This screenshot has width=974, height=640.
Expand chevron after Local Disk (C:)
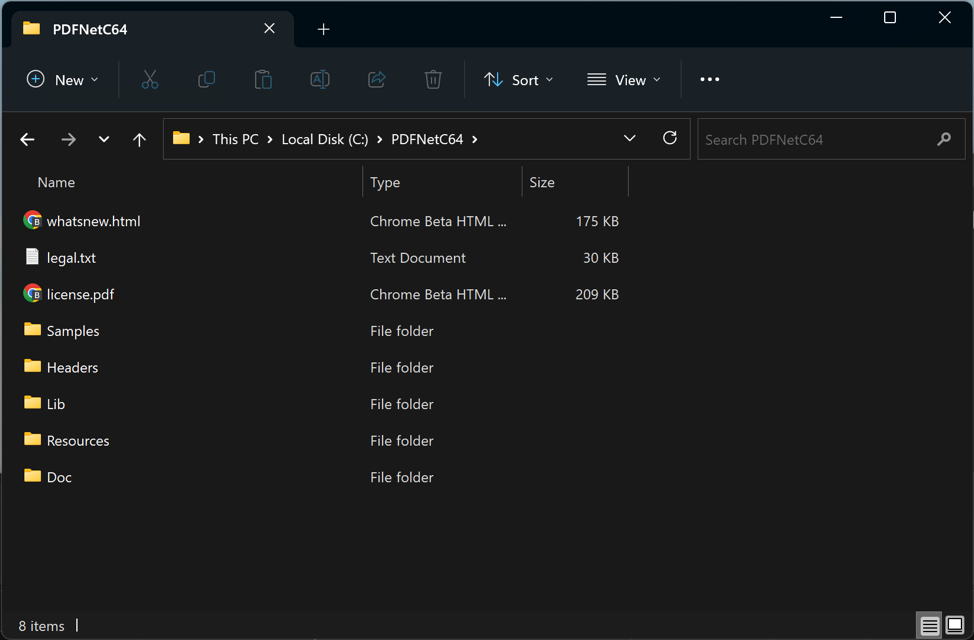(x=380, y=139)
